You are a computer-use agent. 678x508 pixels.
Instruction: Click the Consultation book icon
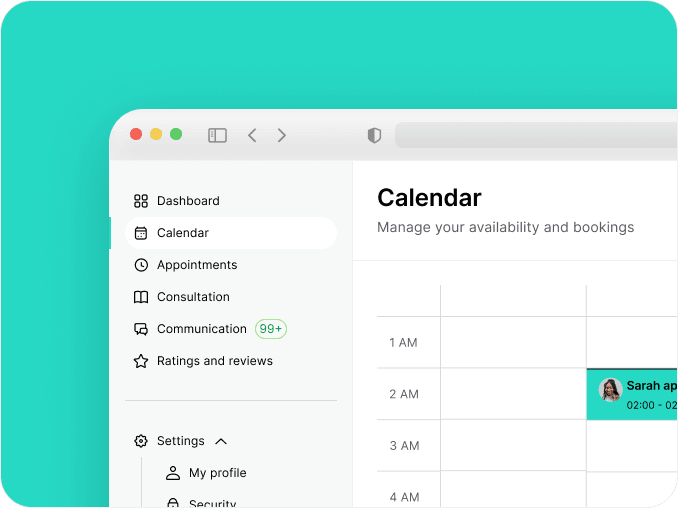tap(141, 297)
